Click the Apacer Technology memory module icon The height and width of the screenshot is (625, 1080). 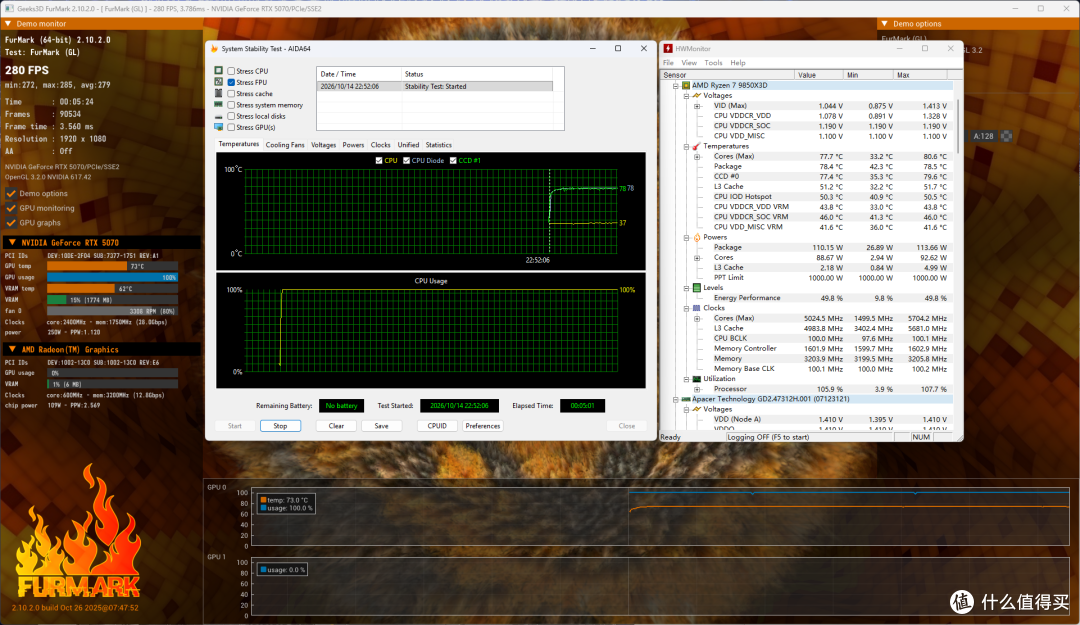[686, 399]
